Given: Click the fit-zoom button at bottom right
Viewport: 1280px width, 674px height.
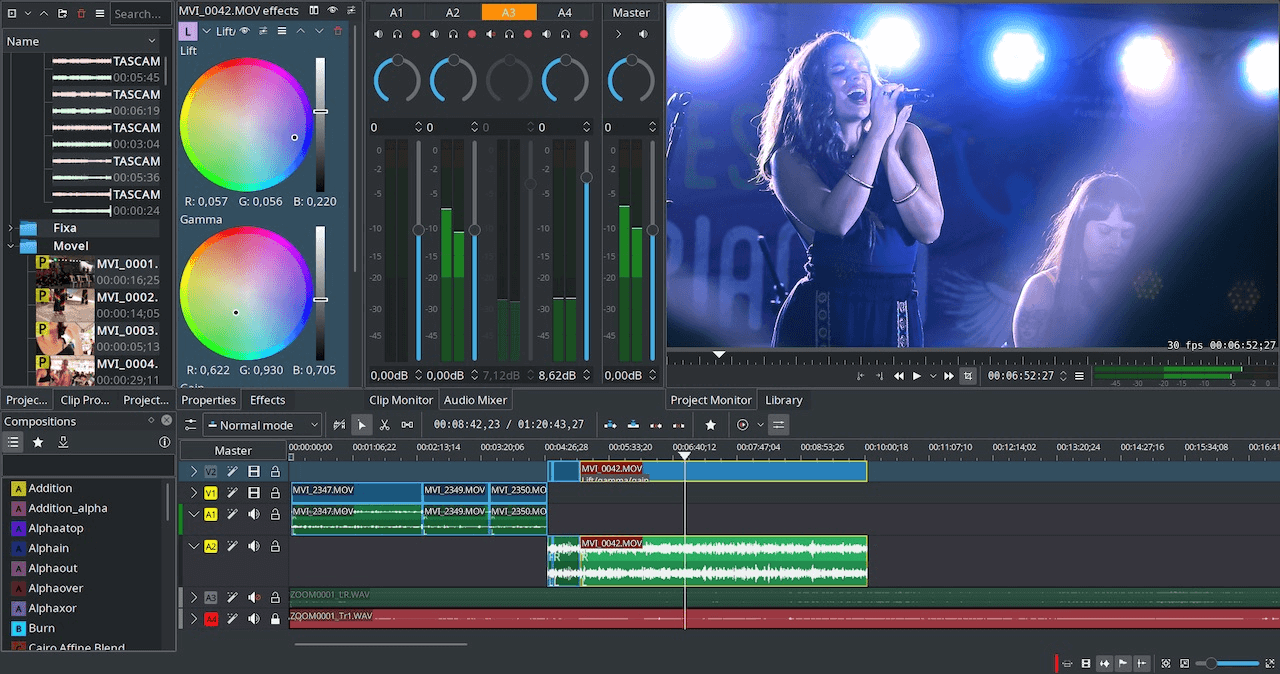Looking at the screenshot, I should click(1269, 662).
